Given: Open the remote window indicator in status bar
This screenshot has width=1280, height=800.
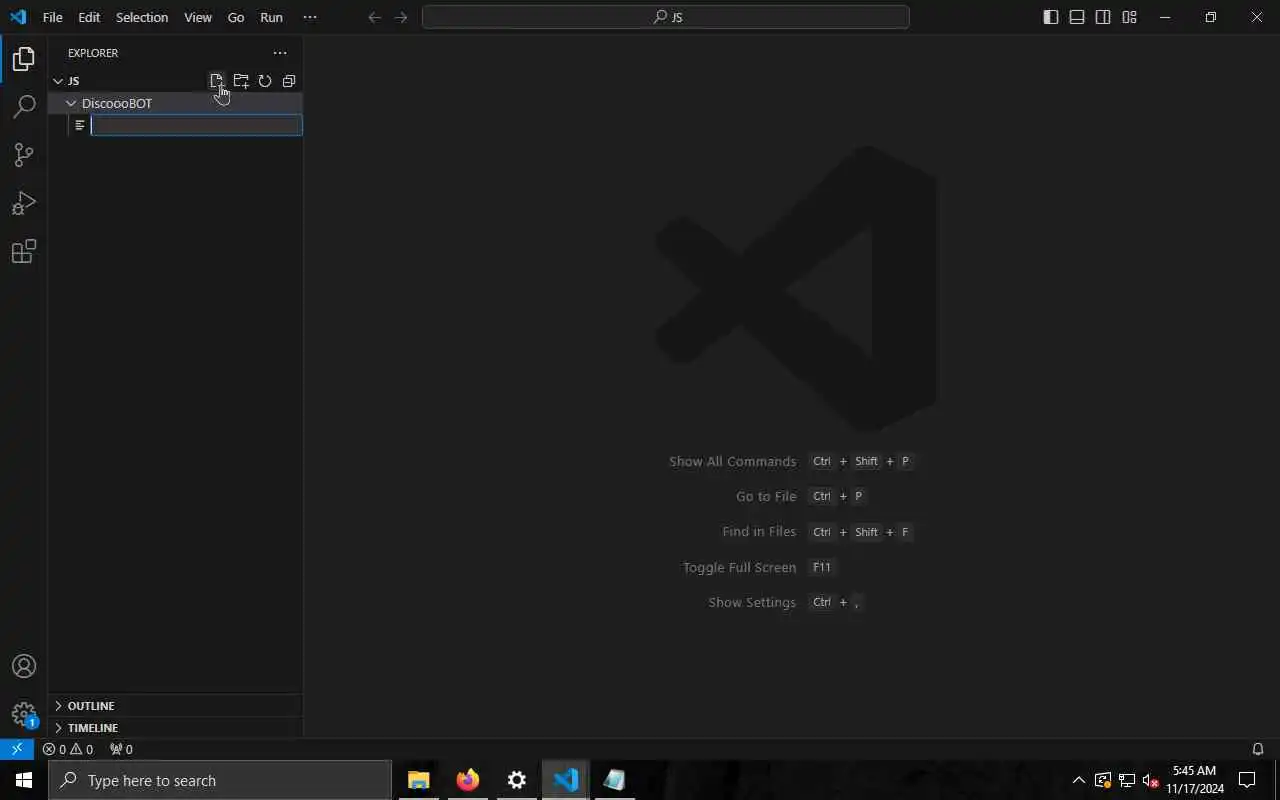Looking at the screenshot, I should pos(17,749).
